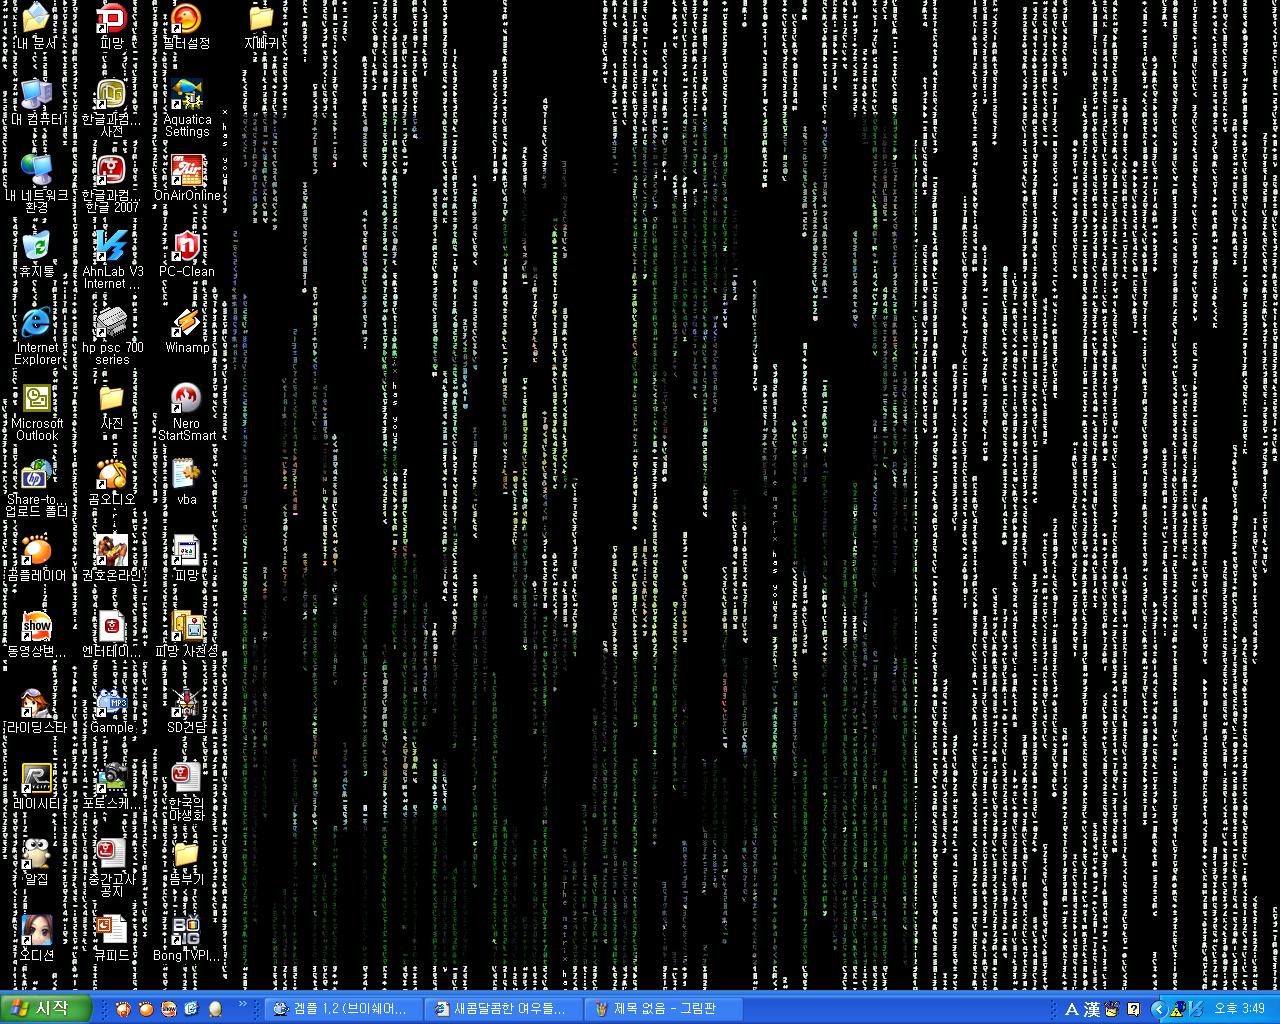Show hidden system tray icons
Image resolution: width=1280 pixels, height=1024 pixels.
click(1160, 1009)
